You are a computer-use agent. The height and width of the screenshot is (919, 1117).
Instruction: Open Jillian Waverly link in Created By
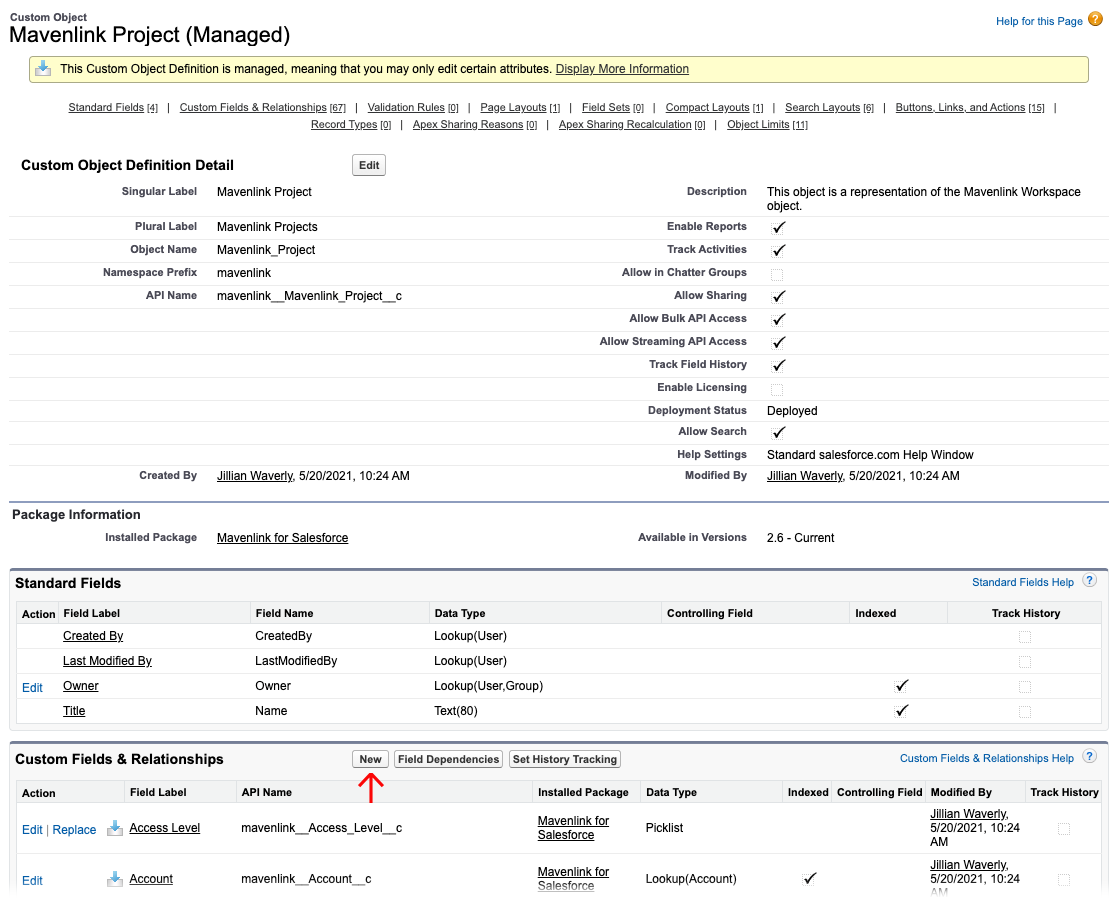point(255,476)
